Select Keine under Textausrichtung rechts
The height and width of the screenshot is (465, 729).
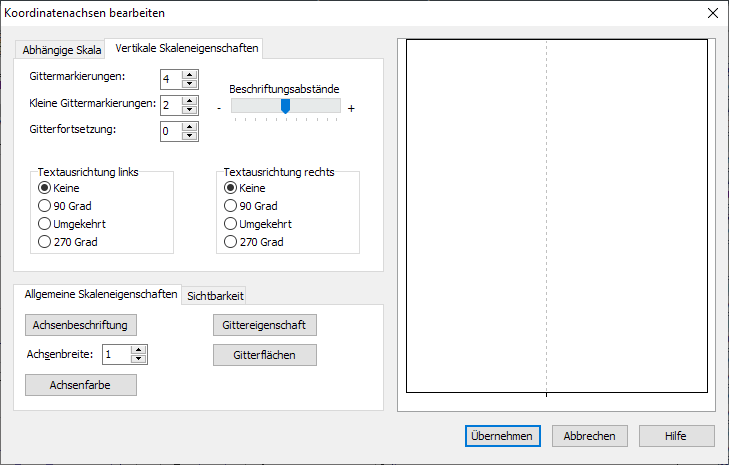click(230, 188)
